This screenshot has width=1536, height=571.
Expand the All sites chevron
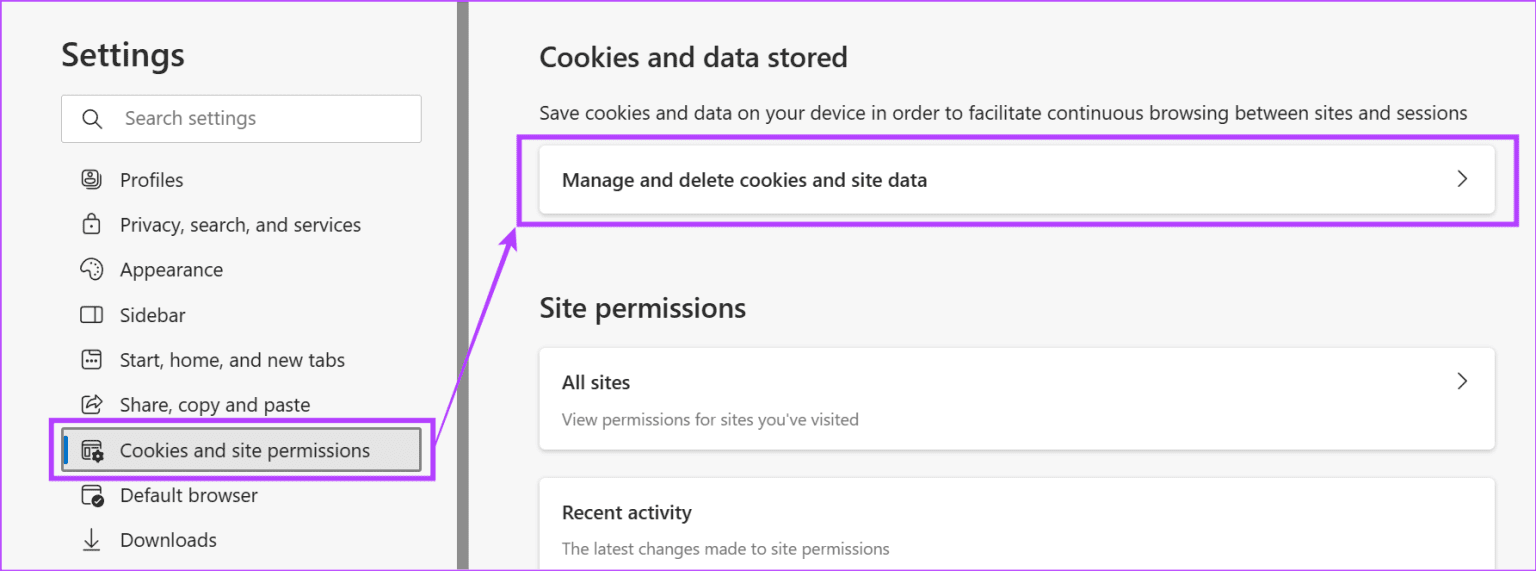coord(1462,381)
